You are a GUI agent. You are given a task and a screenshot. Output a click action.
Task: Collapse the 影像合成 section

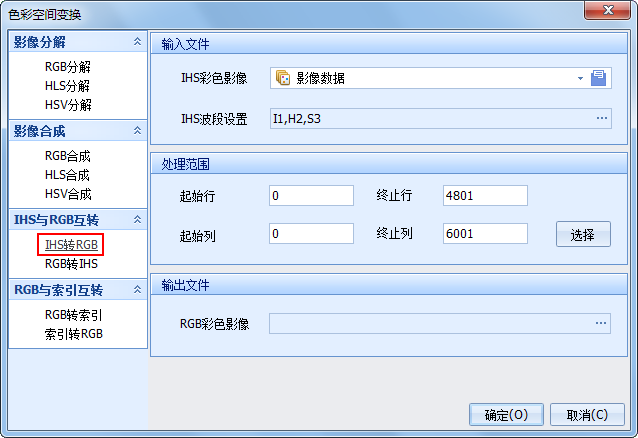point(136,131)
